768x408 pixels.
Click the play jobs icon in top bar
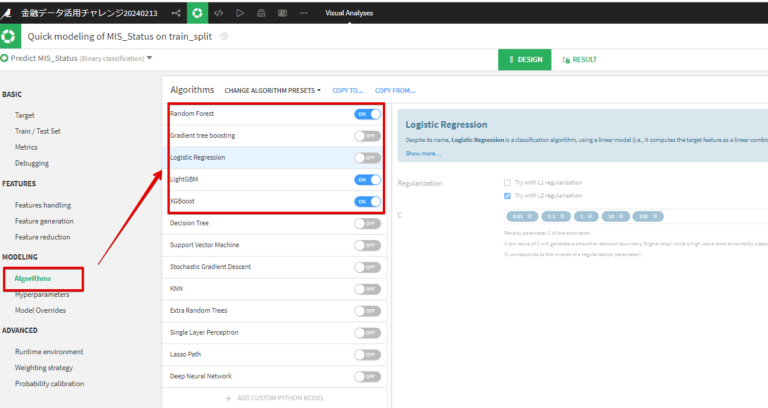pos(240,13)
